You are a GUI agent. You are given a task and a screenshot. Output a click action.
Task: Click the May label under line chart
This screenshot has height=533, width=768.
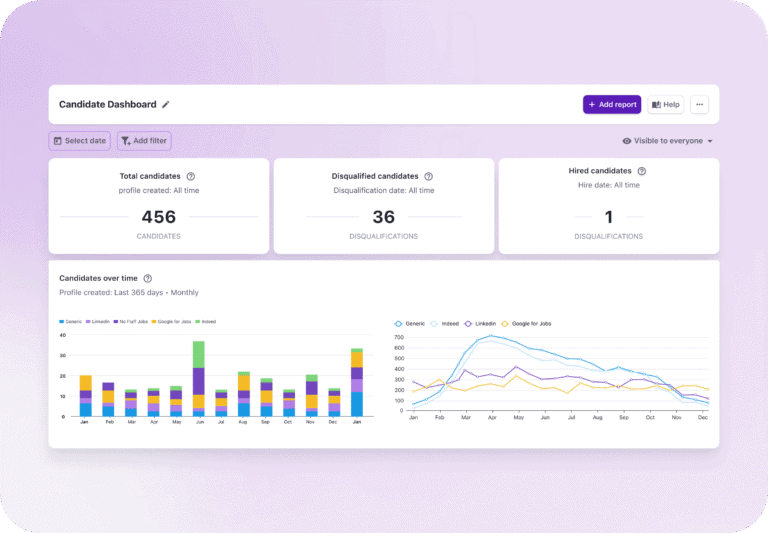519,418
